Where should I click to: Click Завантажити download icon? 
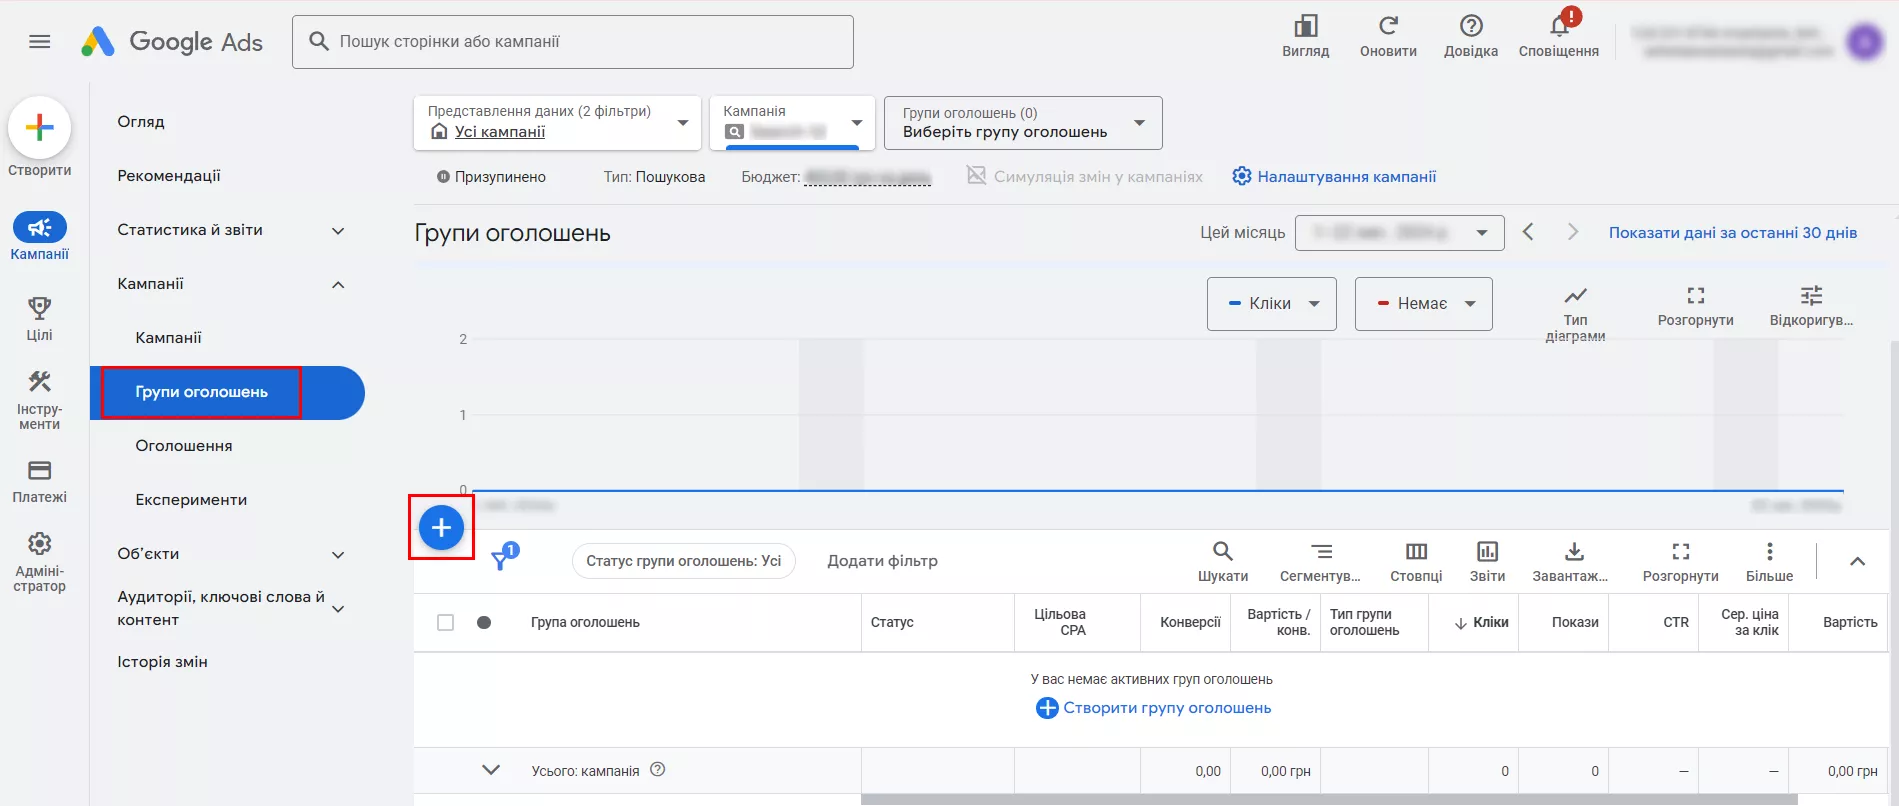[x=1573, y=551]
